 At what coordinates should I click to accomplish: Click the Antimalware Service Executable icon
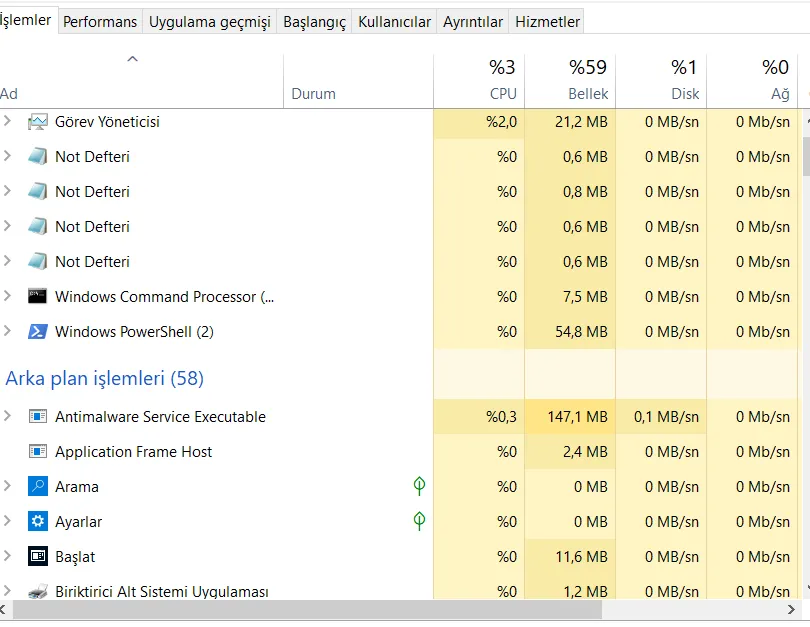click(x=38, y=416)
